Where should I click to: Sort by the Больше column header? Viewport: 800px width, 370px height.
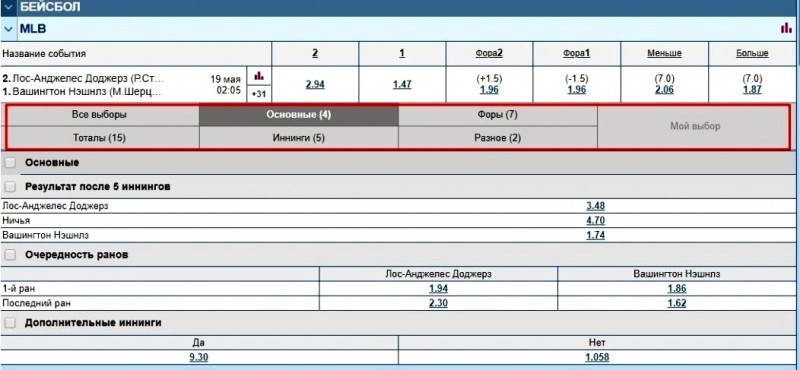(x=752, y=53)
